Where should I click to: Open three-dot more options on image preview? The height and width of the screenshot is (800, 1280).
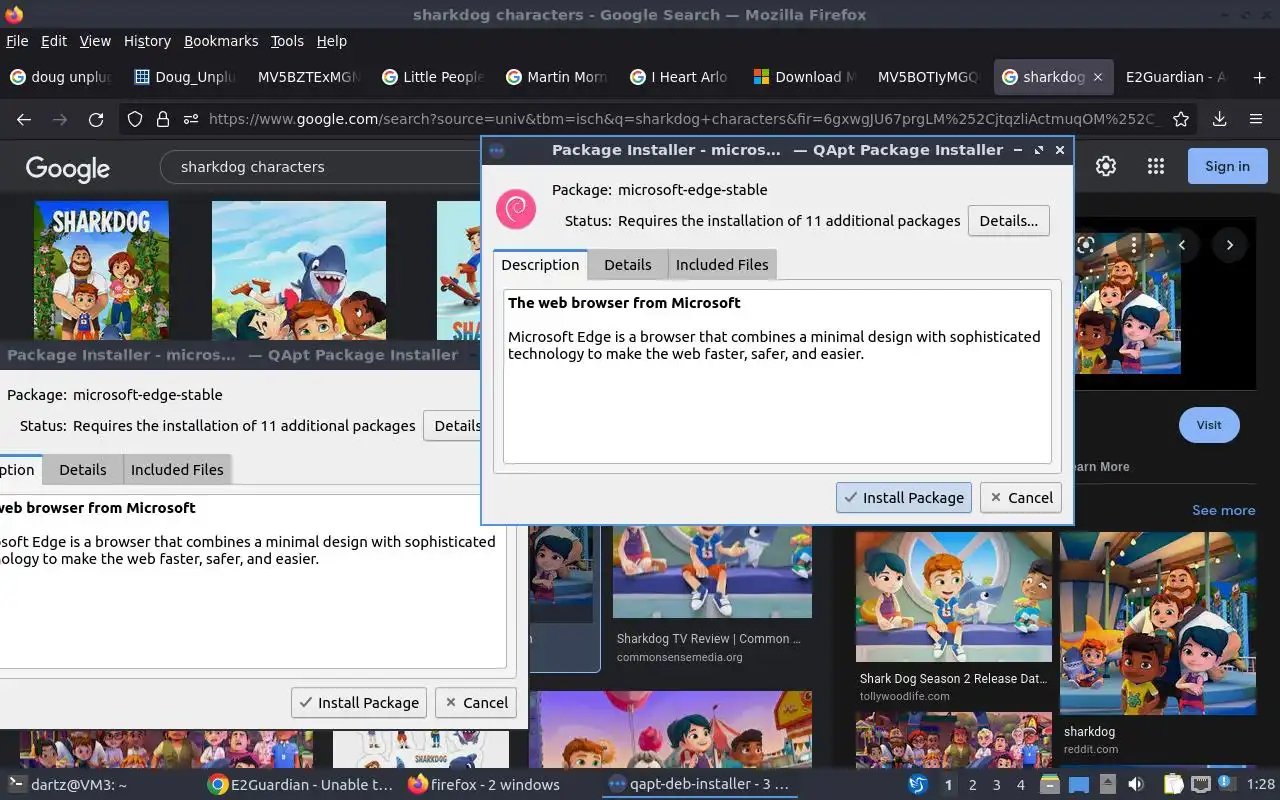click(x=1133, y=245)
